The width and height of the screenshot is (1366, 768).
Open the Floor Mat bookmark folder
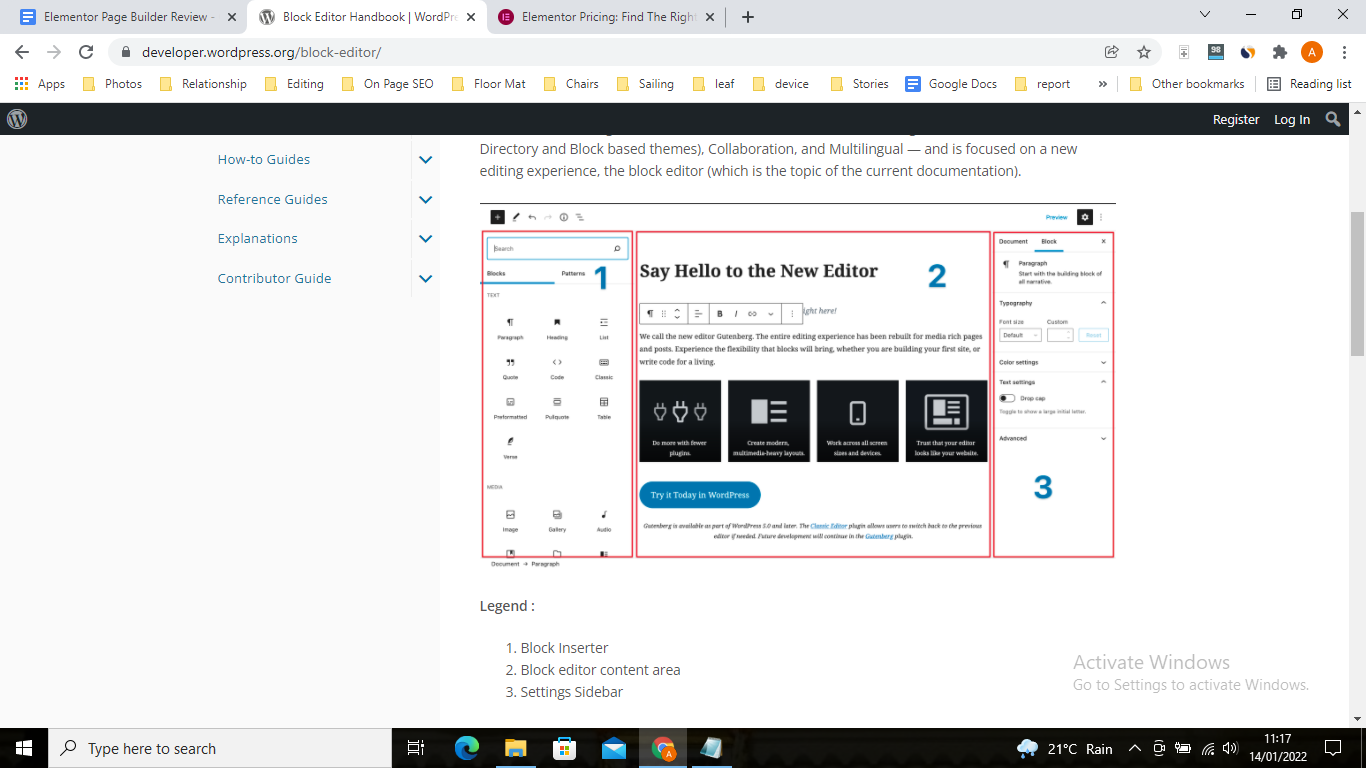coord(489,84)
